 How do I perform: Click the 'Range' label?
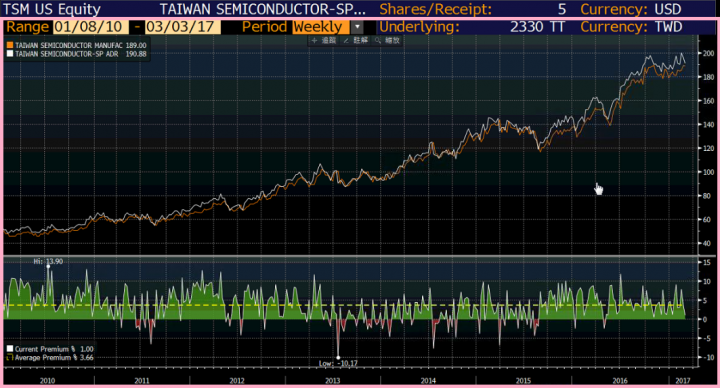[x=27, y=27]
